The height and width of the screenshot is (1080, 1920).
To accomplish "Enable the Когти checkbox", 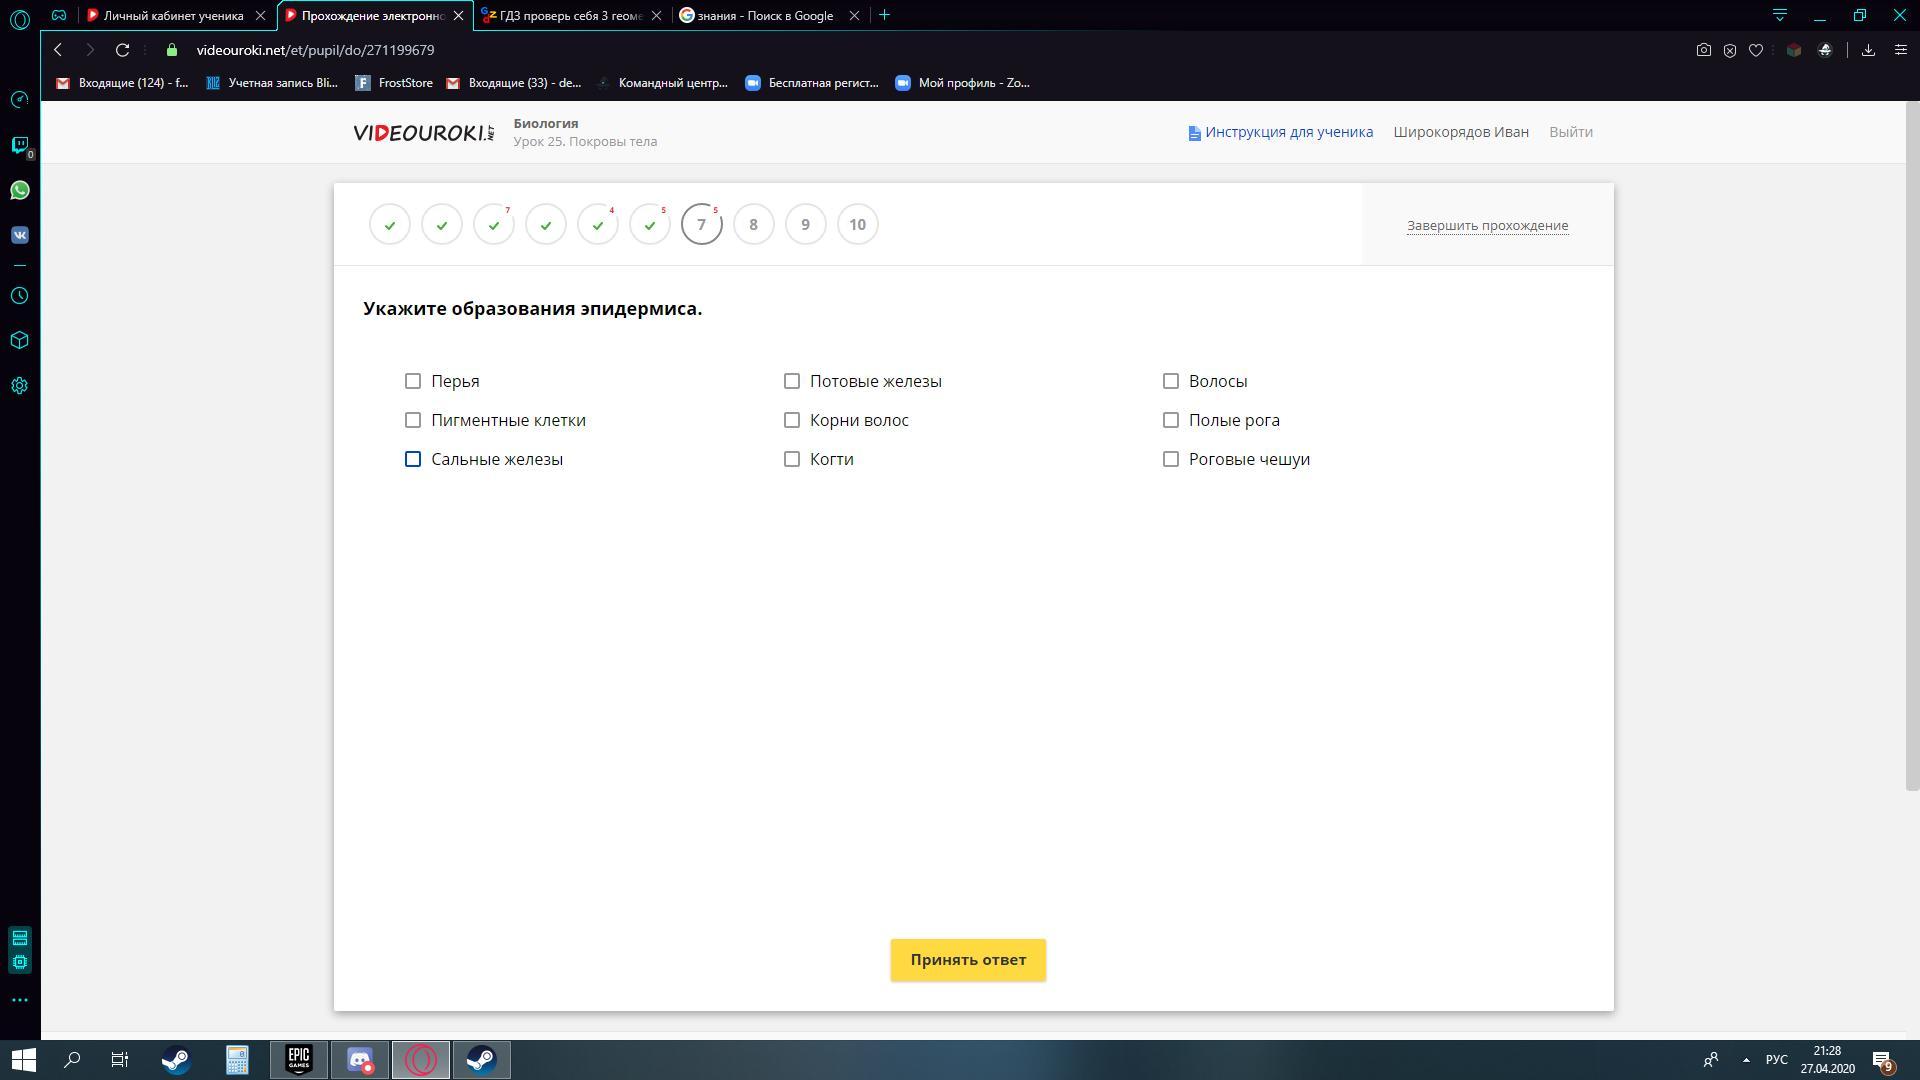I will point(792,459).
